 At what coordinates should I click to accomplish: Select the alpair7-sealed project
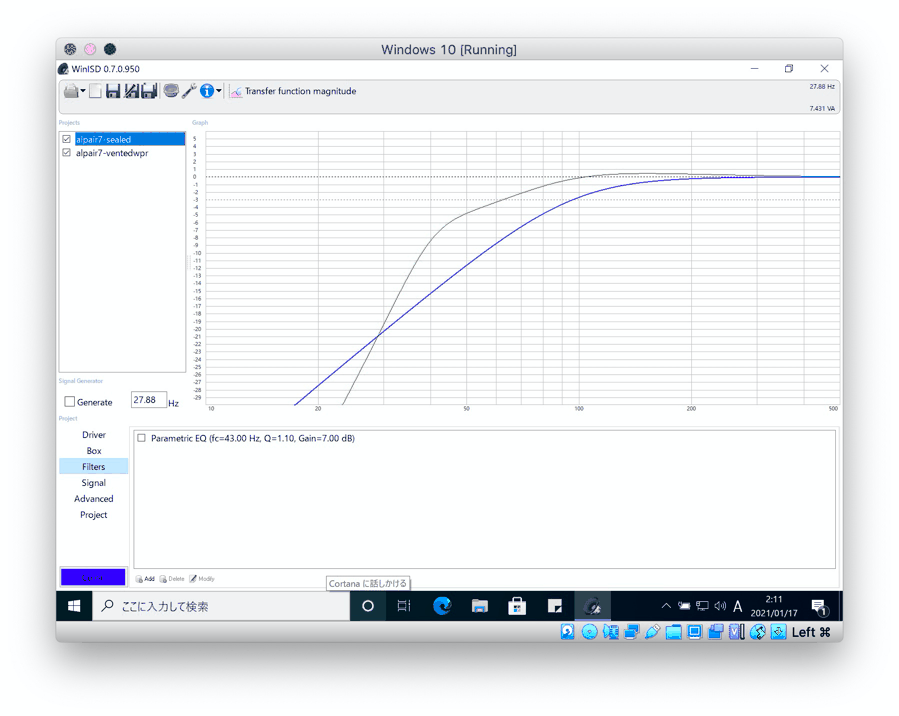coord(130,139)
